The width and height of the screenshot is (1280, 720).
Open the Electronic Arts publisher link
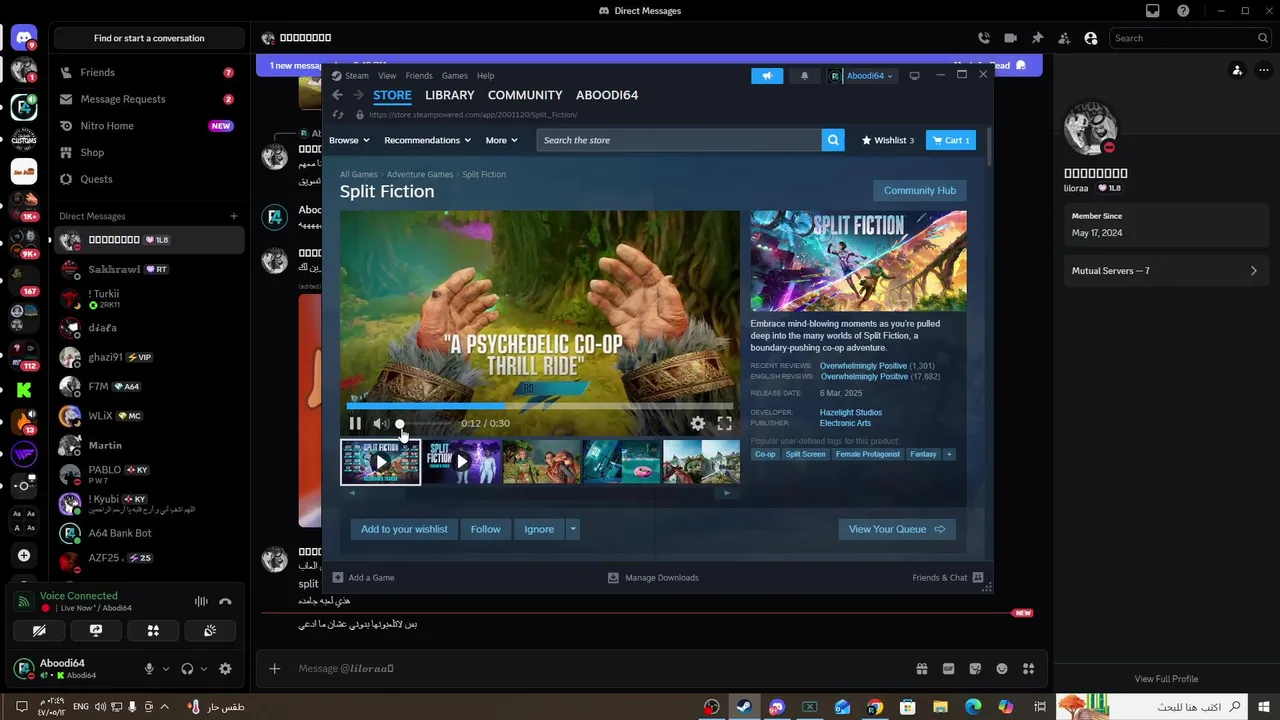[845, 423]
